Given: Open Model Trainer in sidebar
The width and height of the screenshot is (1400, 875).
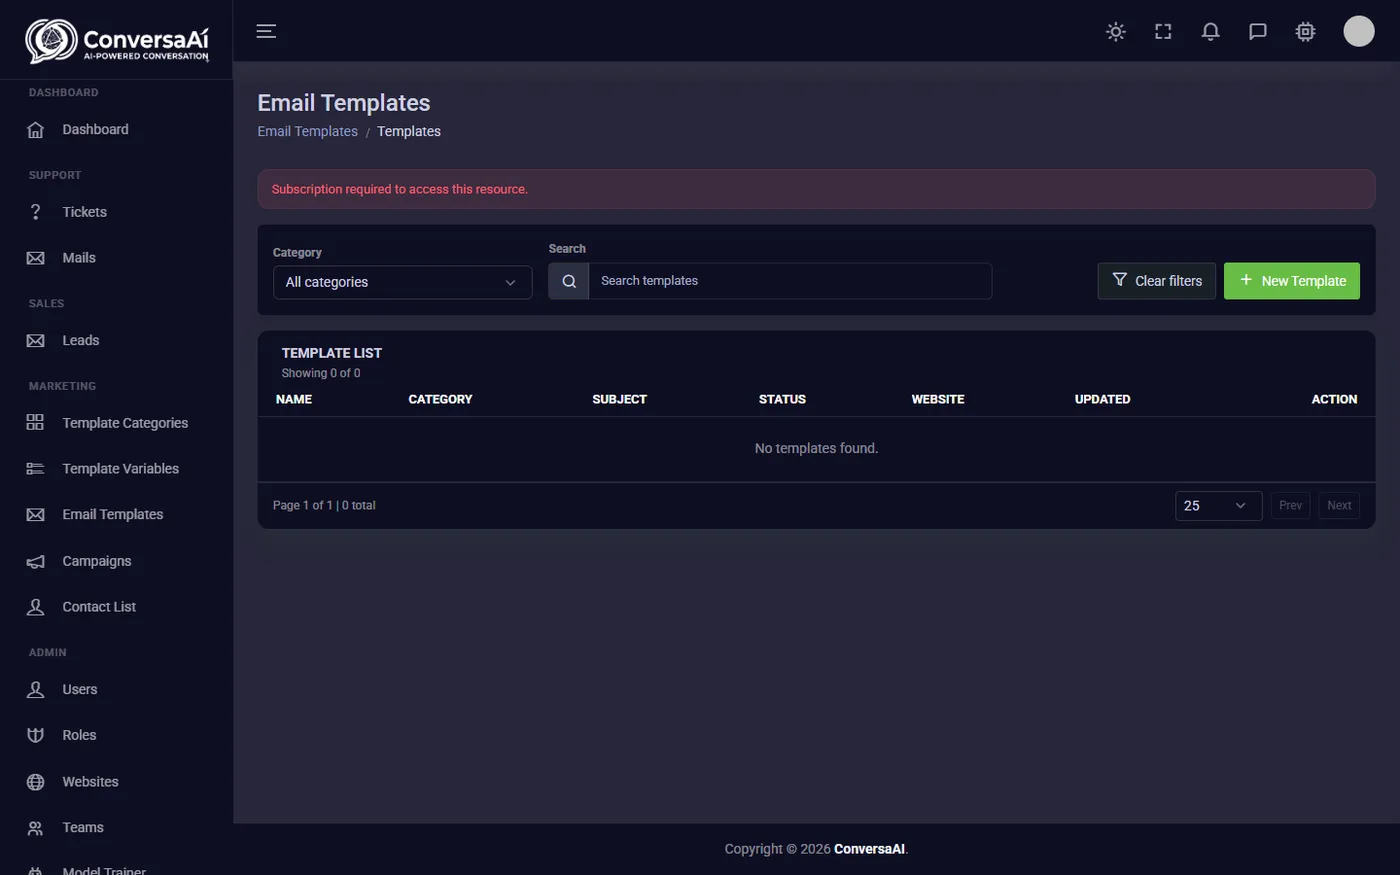Looking at the screenshot, I should pos(104,870).
